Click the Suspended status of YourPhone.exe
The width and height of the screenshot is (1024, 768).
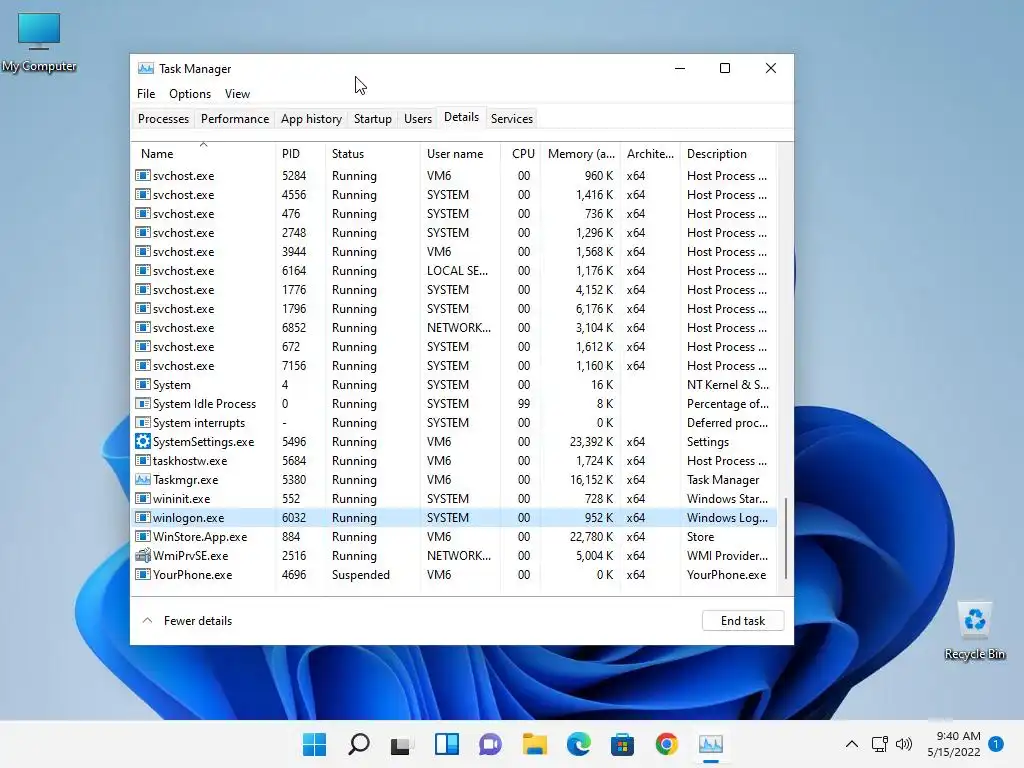(x=360, y=575)
